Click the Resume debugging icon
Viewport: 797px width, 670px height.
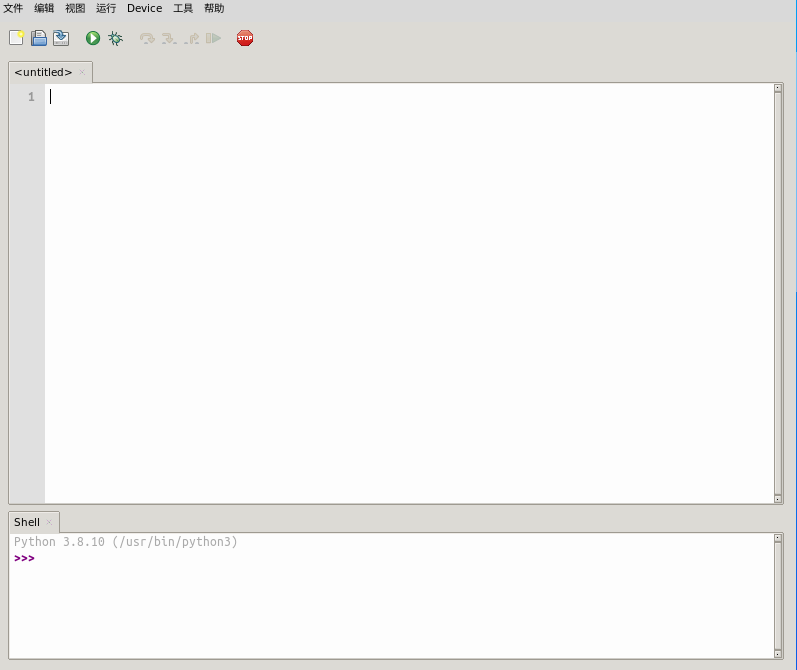tap(213, 38)
